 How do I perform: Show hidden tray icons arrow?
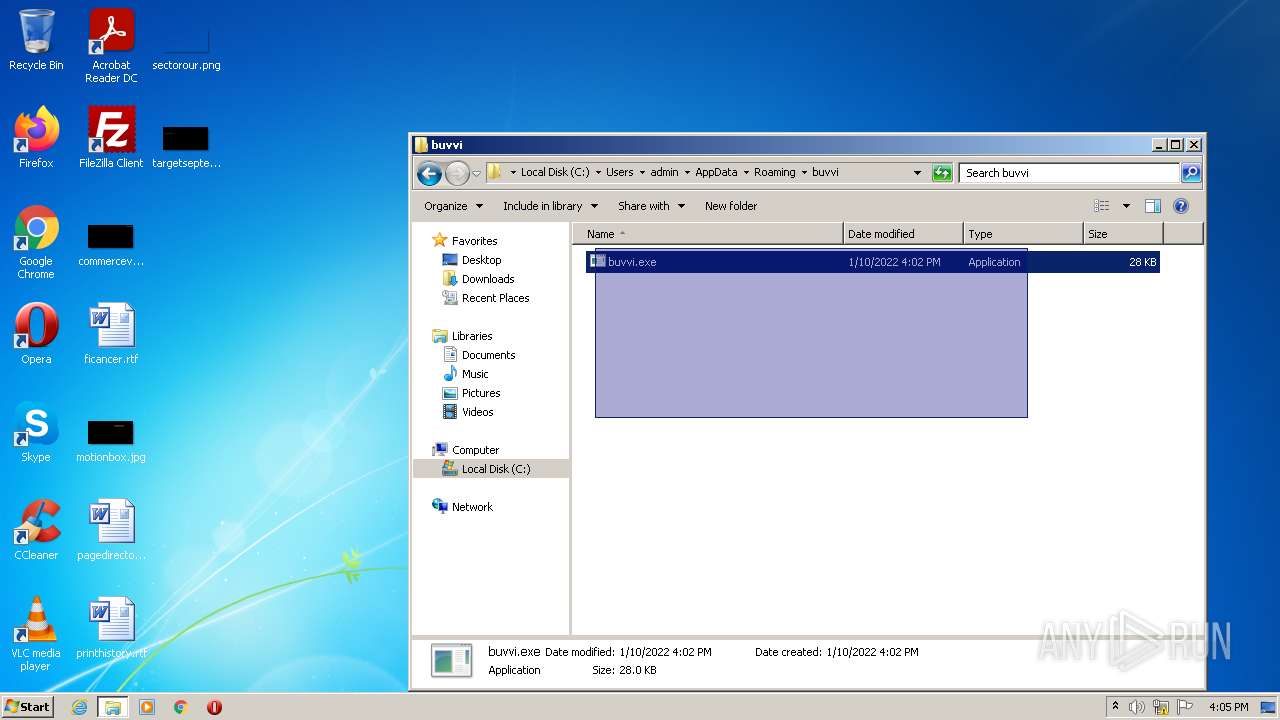[1115, 707]
